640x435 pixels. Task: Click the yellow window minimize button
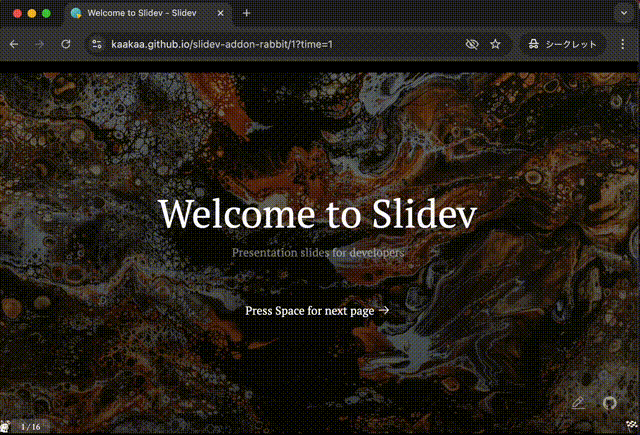pos(32,13)
